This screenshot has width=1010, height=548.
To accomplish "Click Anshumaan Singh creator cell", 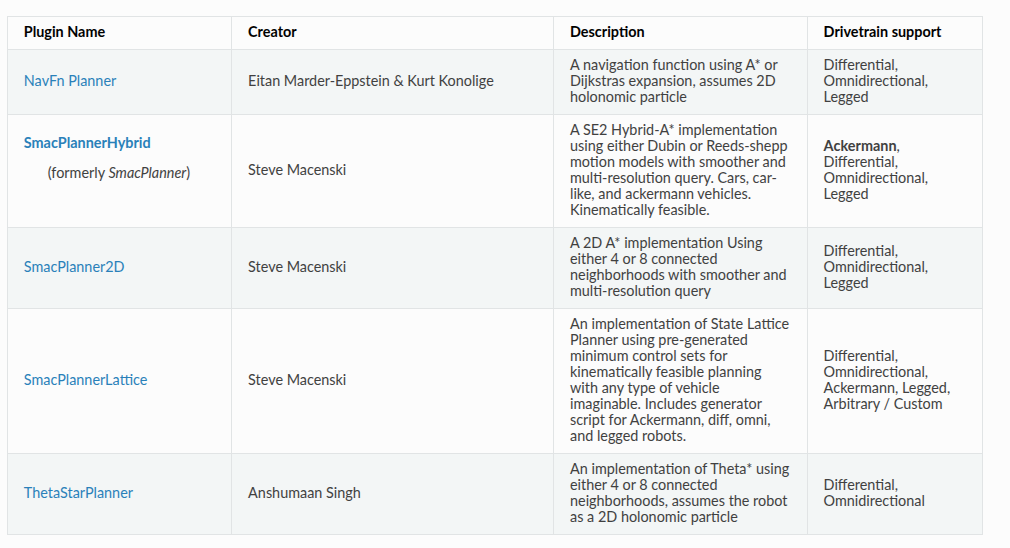I will tap(304, 493).
